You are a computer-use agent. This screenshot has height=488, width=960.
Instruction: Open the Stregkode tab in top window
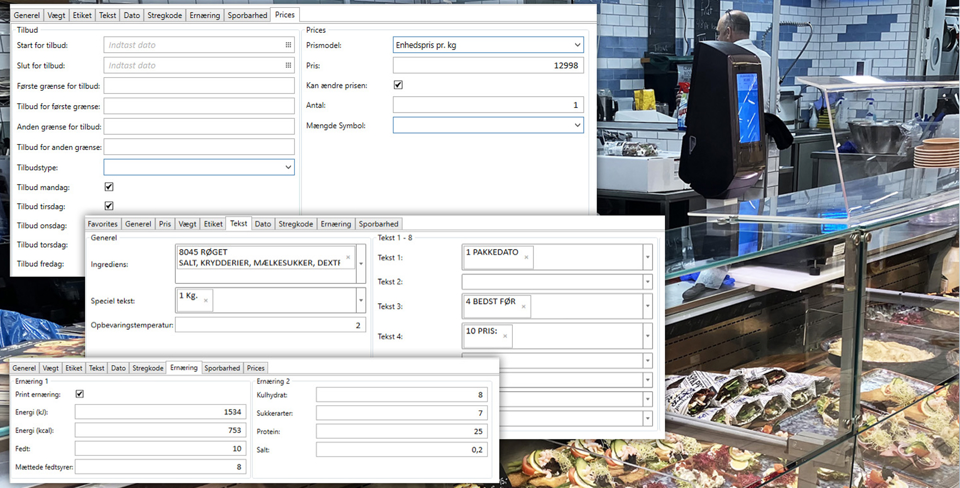[x=165, y=15]
